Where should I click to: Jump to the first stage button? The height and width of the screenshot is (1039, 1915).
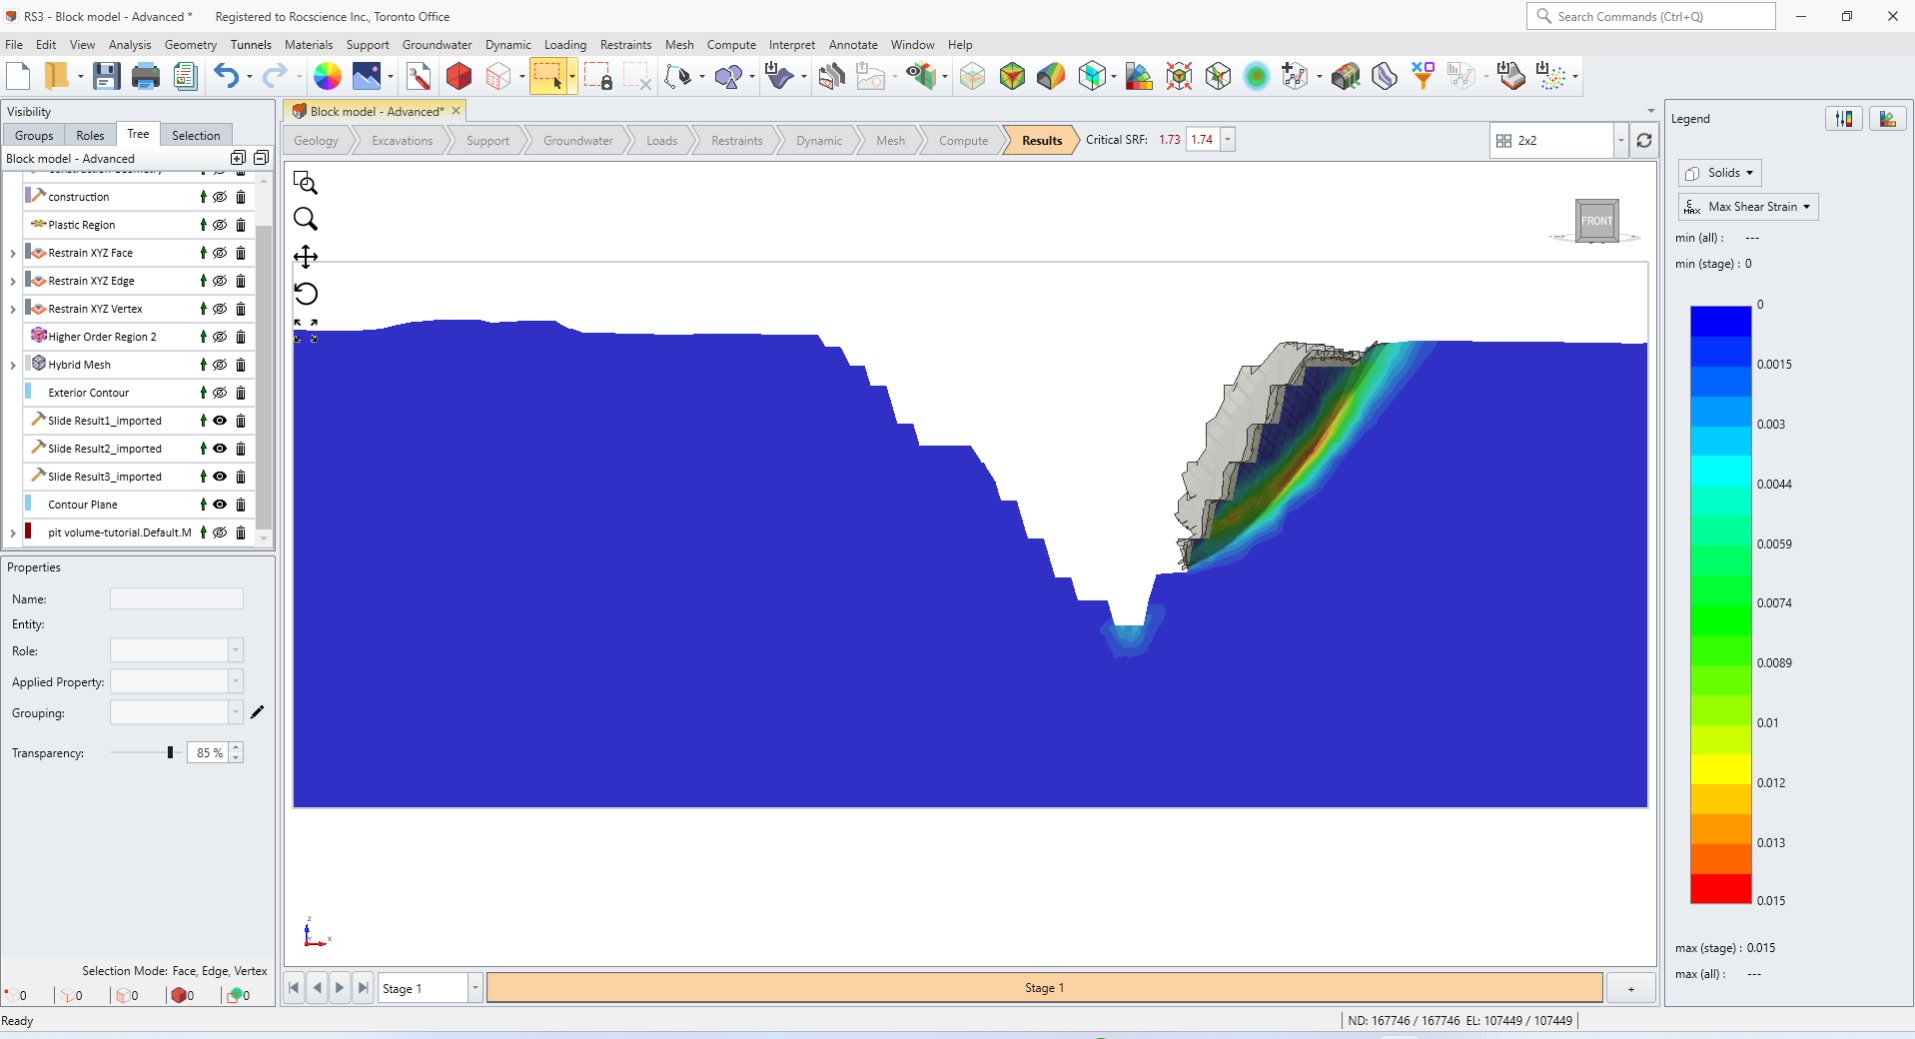pyautogui.click(x=294, y=988)
